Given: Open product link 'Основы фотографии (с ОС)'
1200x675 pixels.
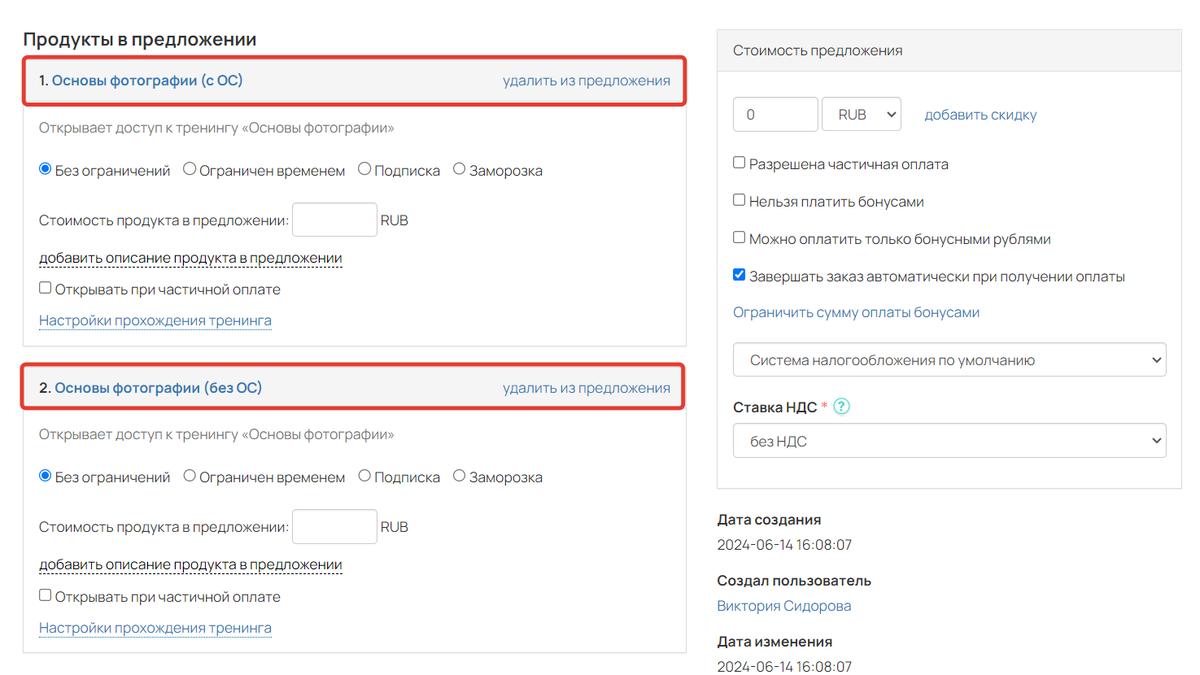Looking at the screenshot, I should 147,80.
